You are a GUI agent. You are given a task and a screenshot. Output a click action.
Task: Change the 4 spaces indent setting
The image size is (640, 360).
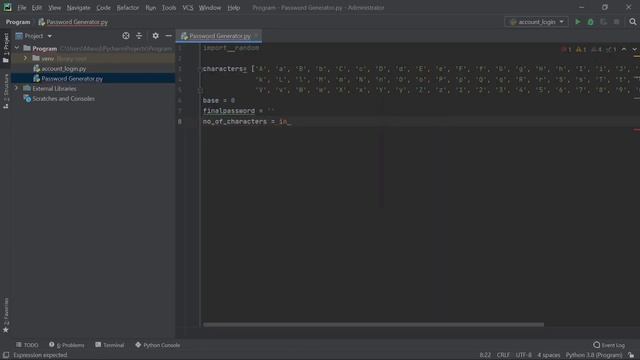[549, 355]
